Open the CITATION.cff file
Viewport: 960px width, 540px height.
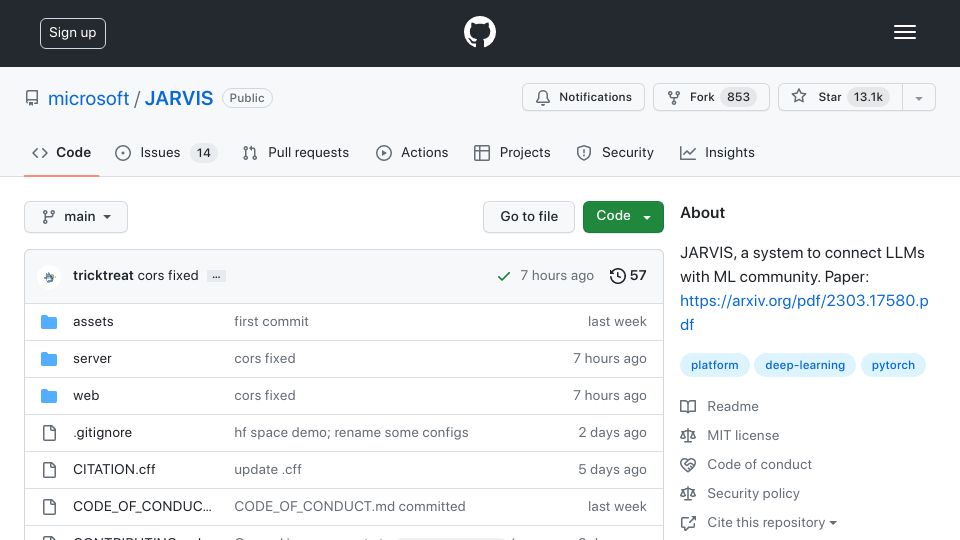(114, 470)
